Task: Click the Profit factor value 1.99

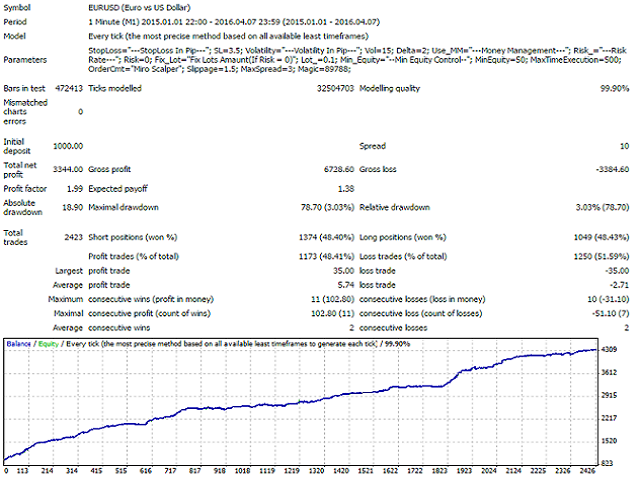Action: click(75, 189)
